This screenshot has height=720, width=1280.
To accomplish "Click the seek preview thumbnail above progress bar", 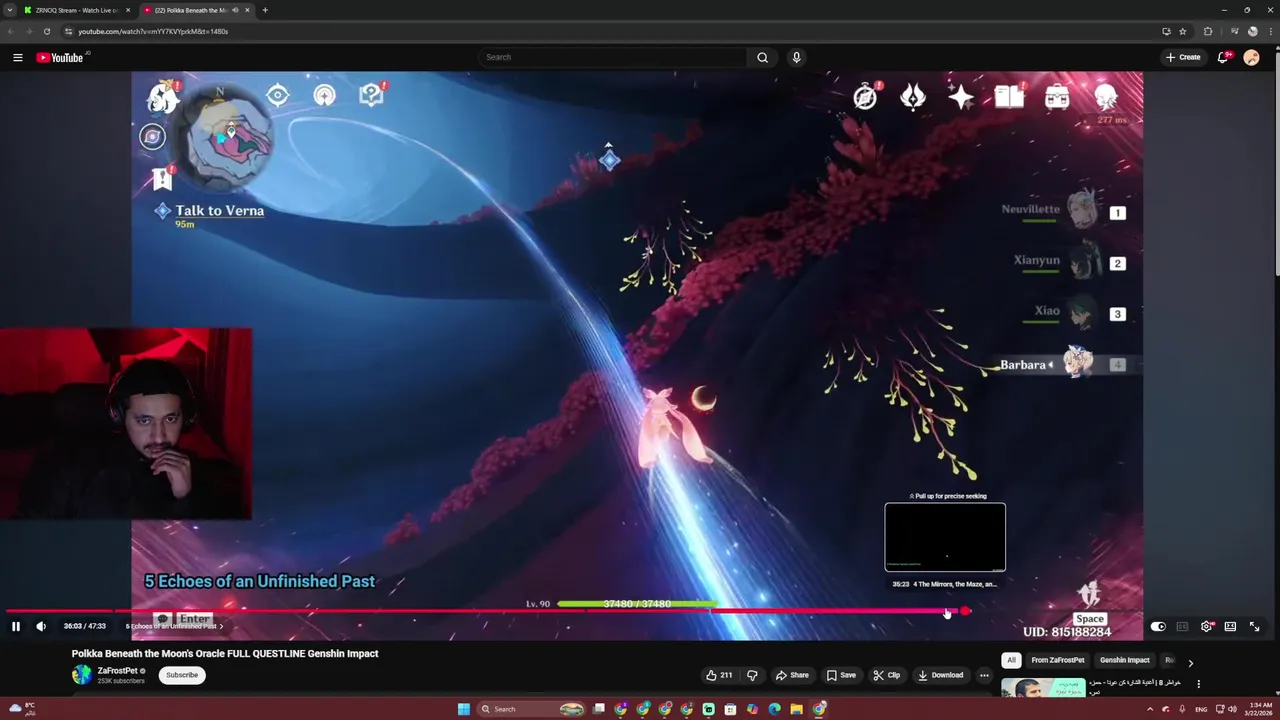I will click(x=945, y=537).
